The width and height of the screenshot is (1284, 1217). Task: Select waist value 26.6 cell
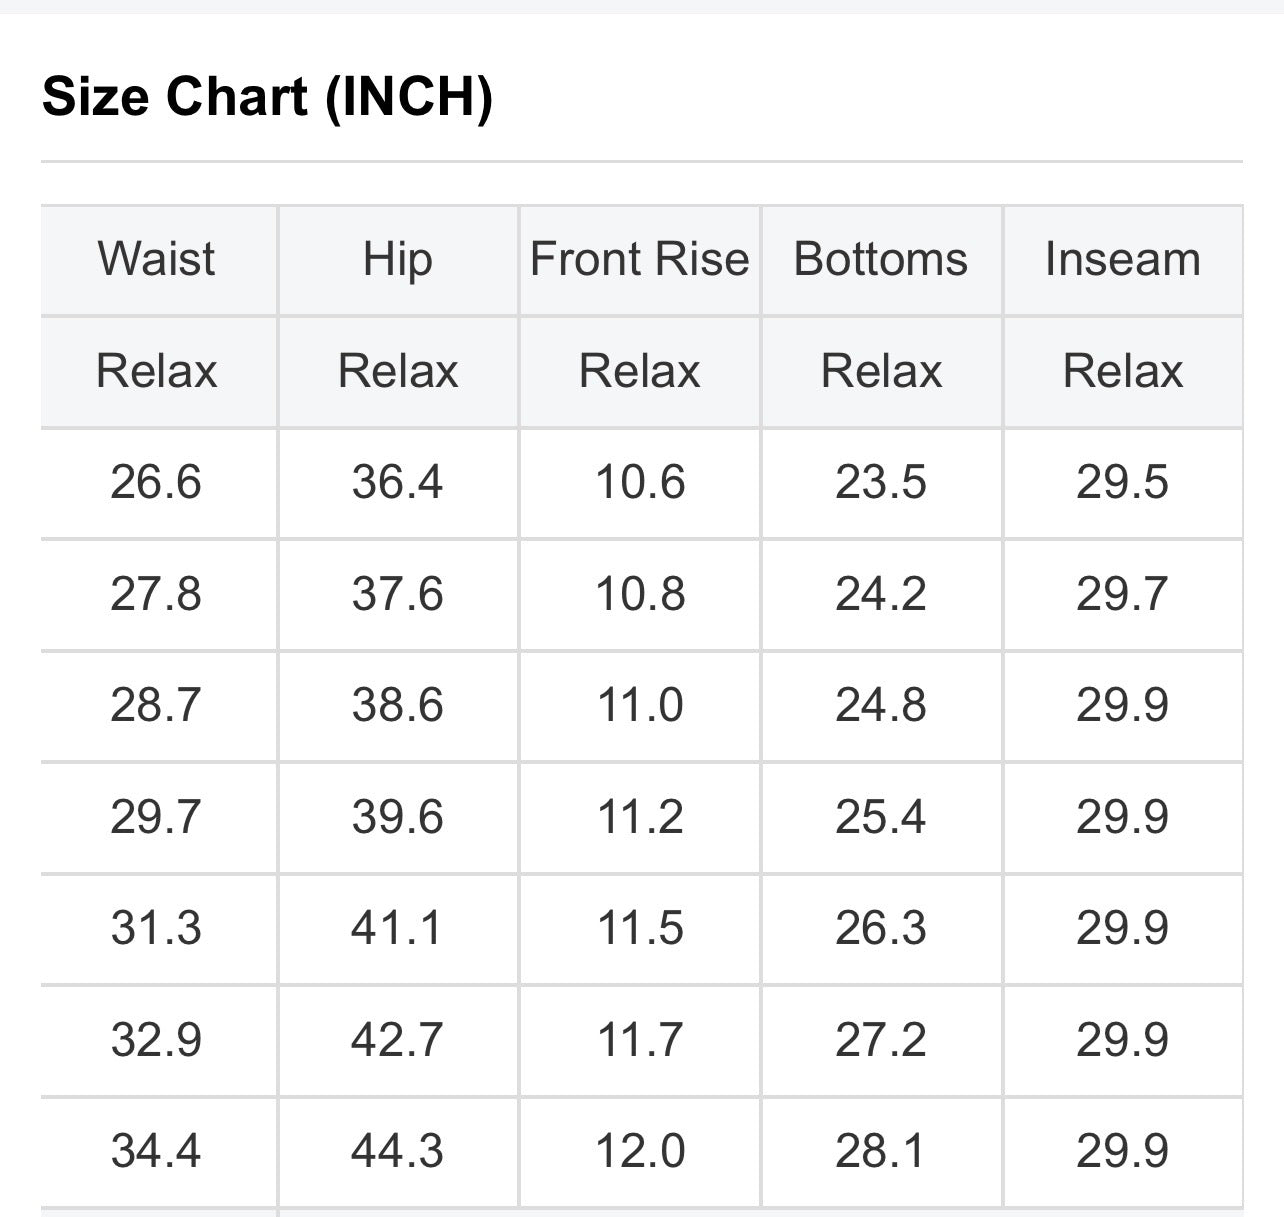(156, 482)
